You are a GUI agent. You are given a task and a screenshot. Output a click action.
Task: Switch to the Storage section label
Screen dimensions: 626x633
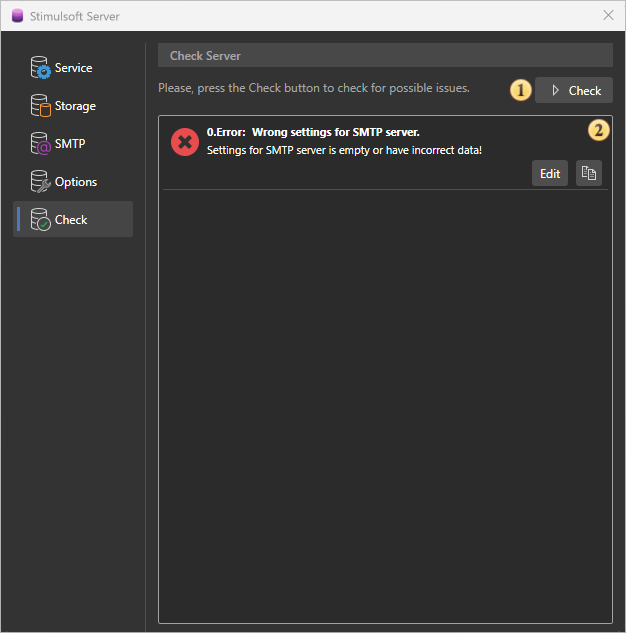[76, 106]
